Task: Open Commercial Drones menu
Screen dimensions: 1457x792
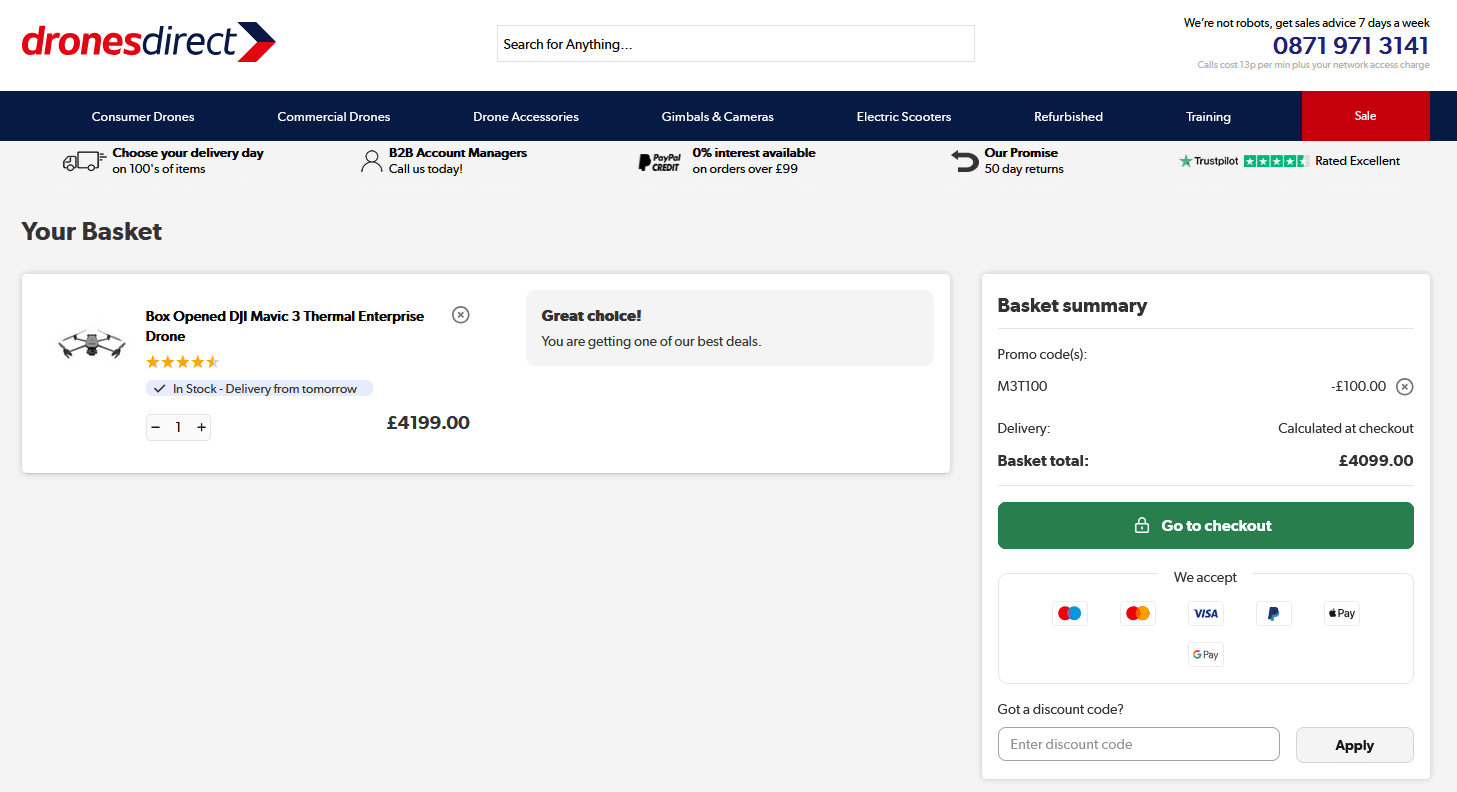Action: (x=334, y=117)
